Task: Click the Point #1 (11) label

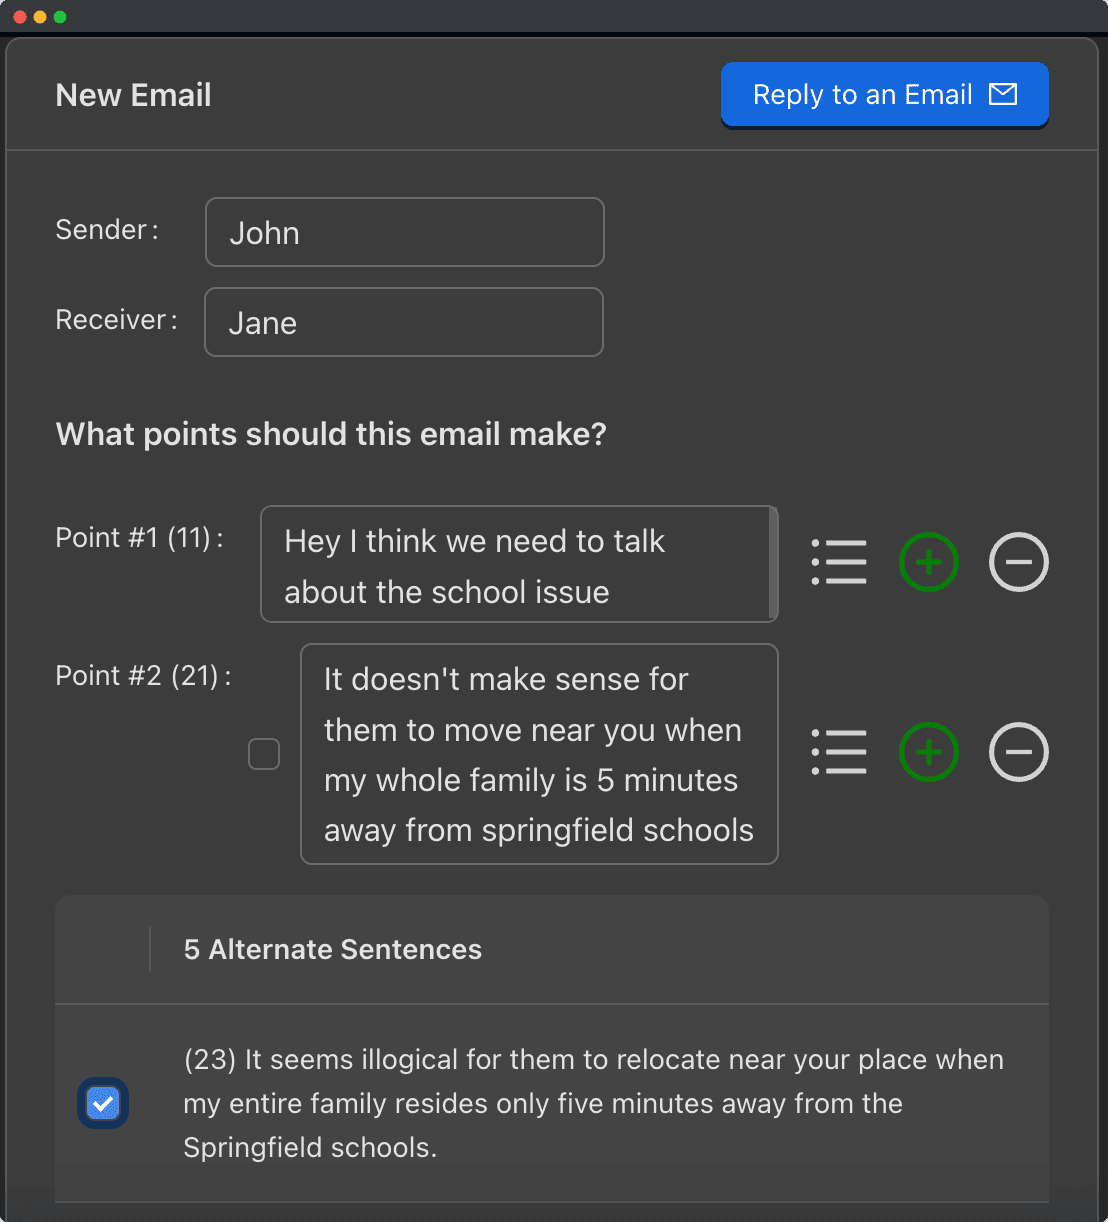Action: pyautogui.click(x=139, y=538)
